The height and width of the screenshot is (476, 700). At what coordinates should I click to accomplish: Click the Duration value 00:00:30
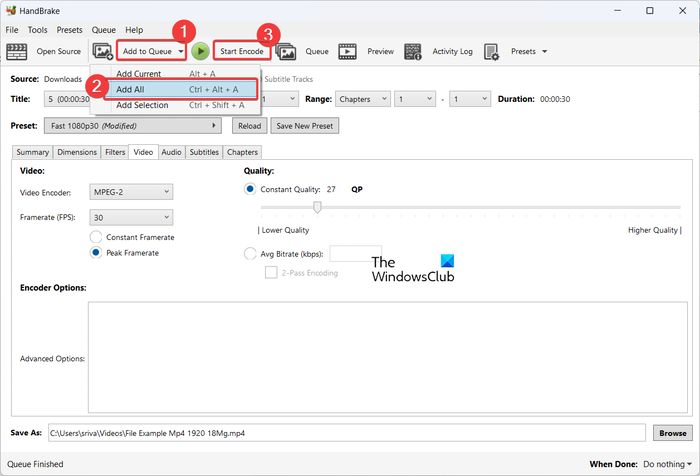click(555, 99)
